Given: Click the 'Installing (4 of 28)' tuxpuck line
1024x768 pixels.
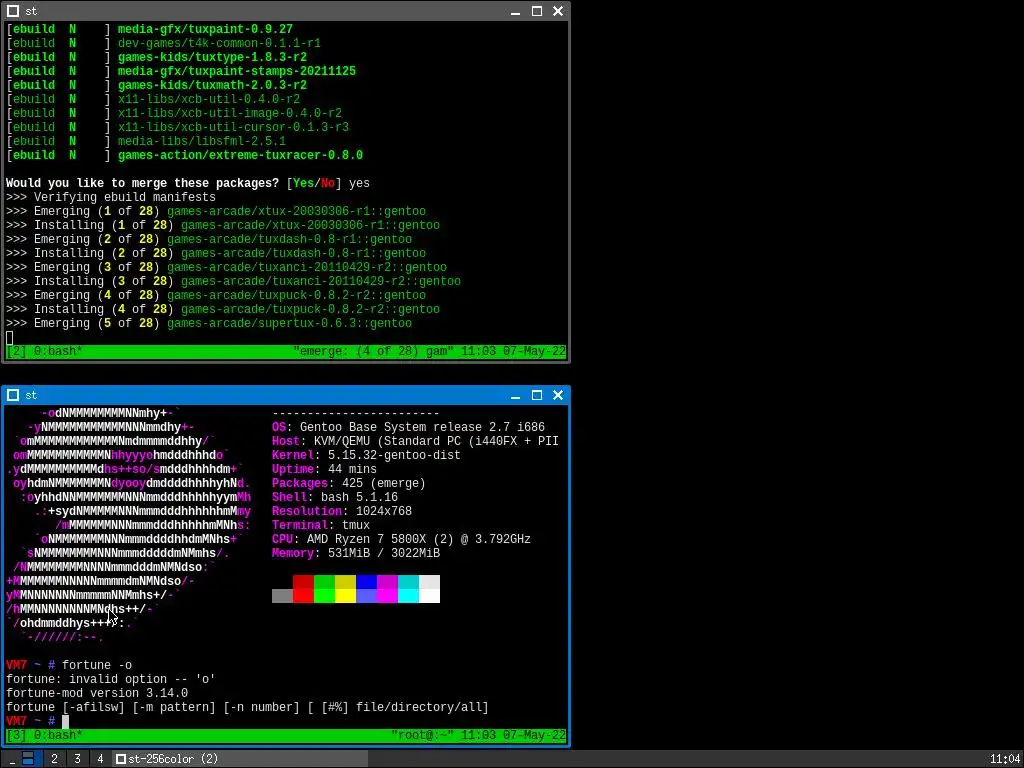Looking at the screenshot, I should point(223,310).
